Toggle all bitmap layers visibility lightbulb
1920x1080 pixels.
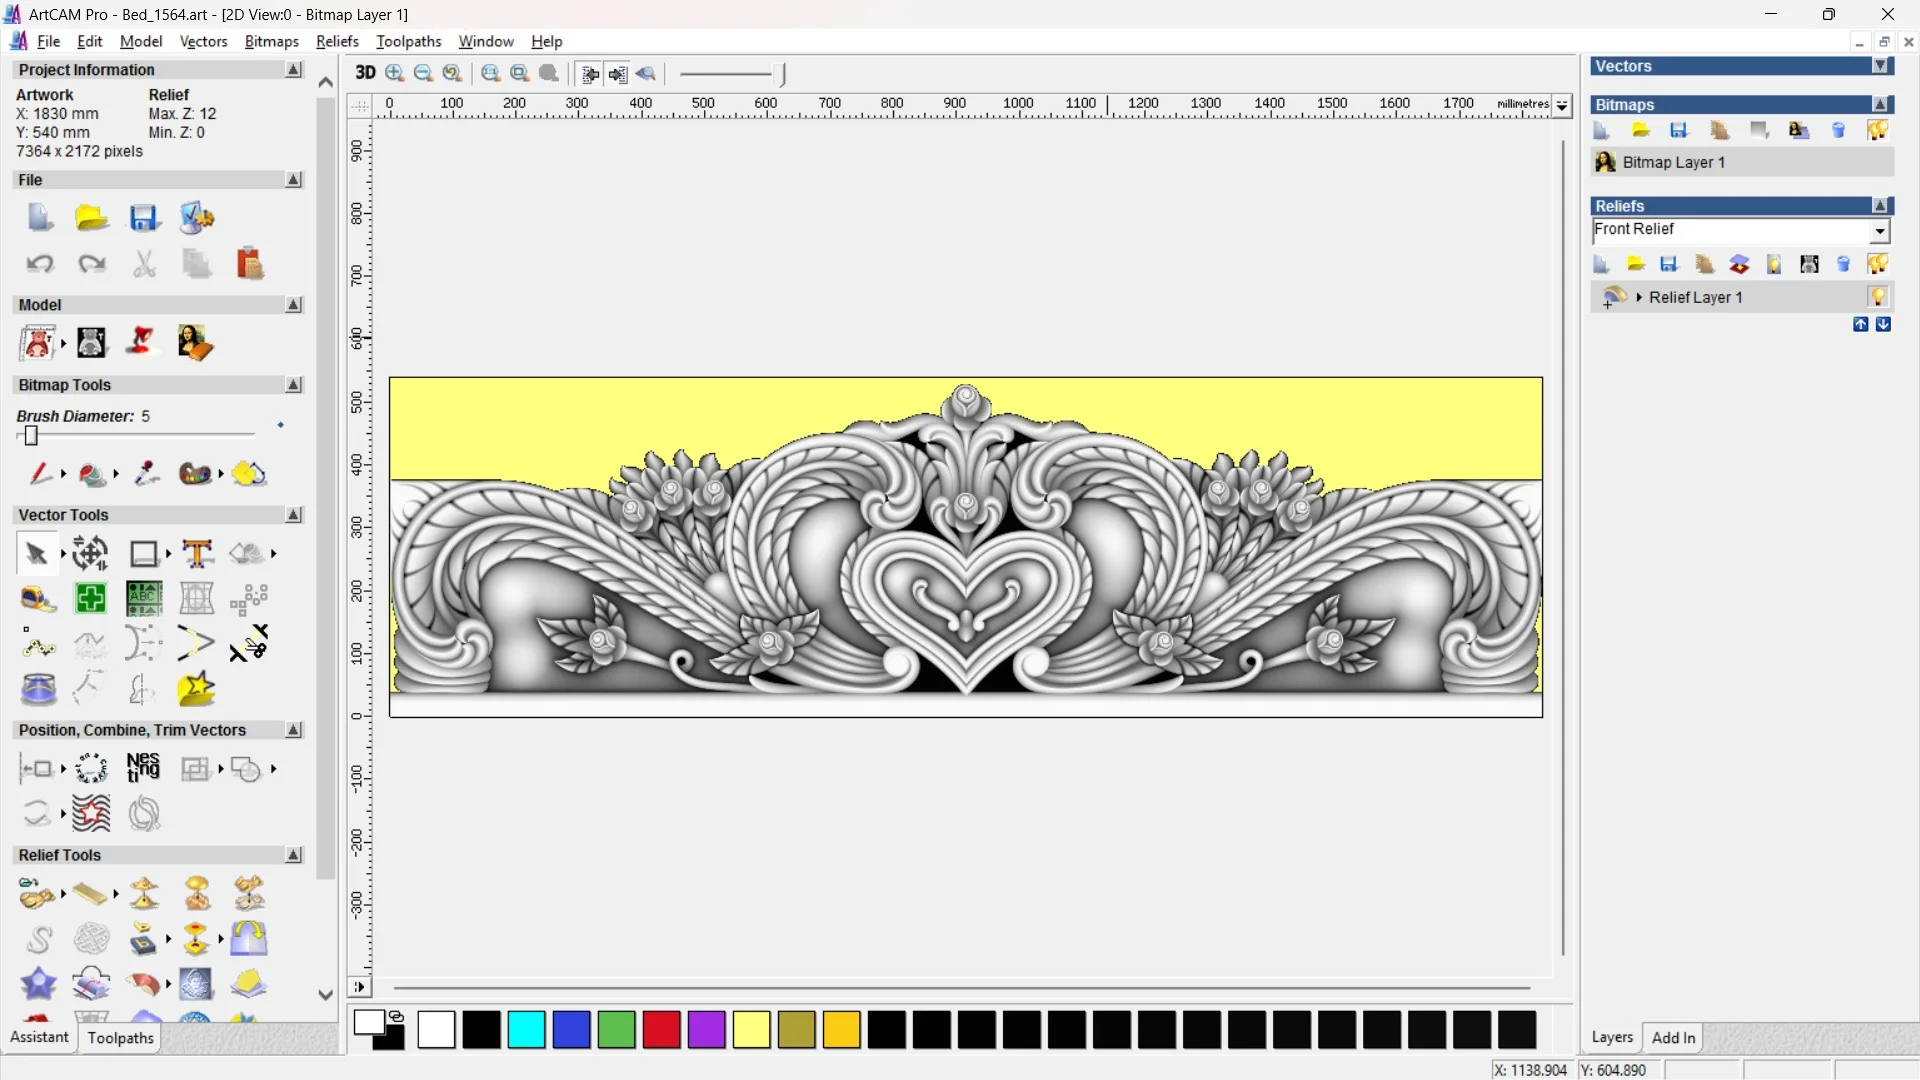1877,130
